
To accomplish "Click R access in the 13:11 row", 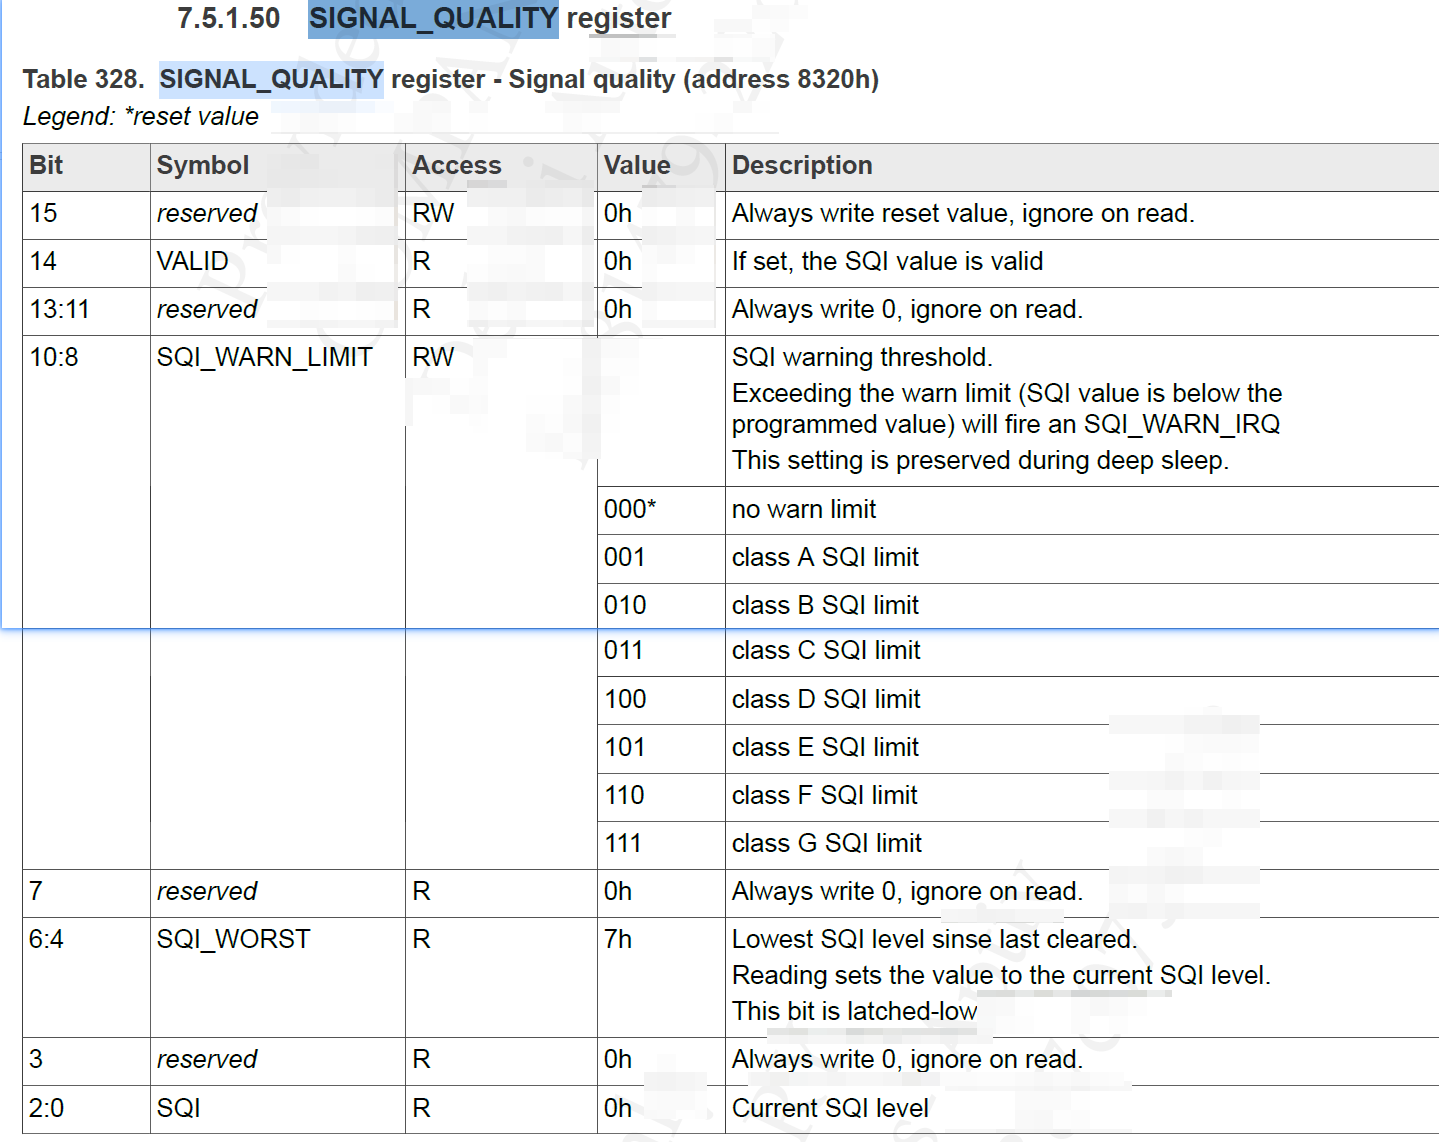I will (x=421, y=309).
